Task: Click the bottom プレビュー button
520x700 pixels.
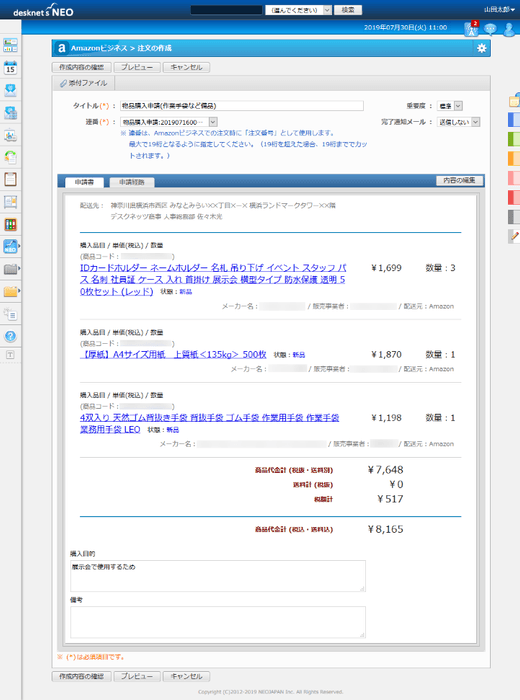Action: coord(137,676)
